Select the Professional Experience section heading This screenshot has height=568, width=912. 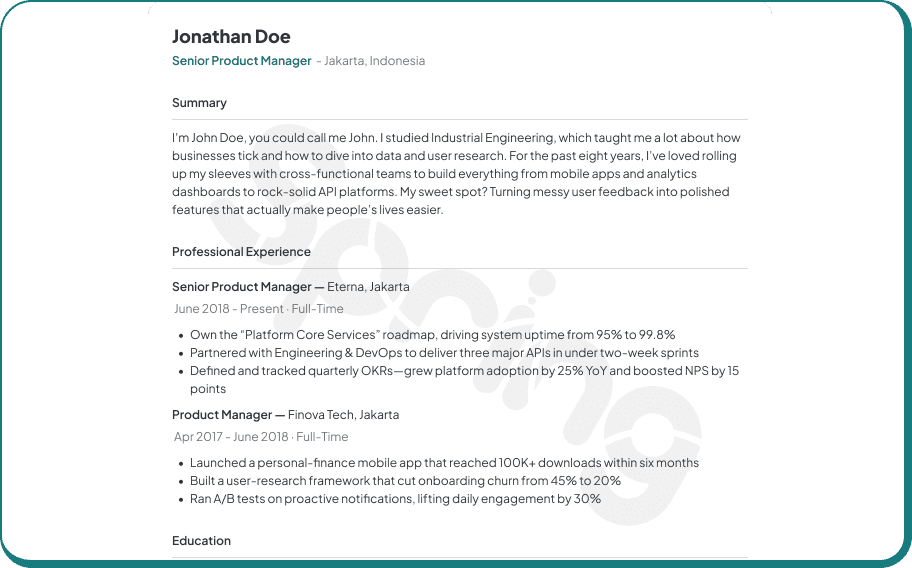click(241, 252)
